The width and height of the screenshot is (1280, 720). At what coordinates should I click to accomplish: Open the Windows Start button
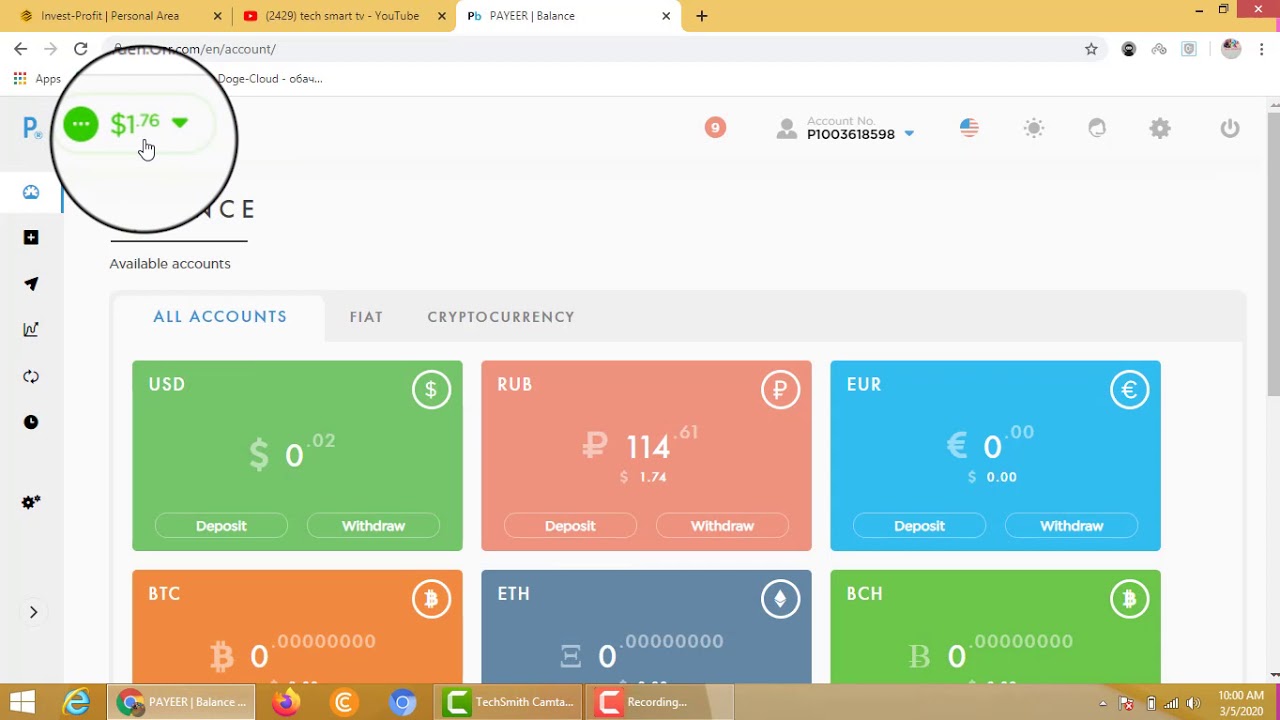(22, 702)
